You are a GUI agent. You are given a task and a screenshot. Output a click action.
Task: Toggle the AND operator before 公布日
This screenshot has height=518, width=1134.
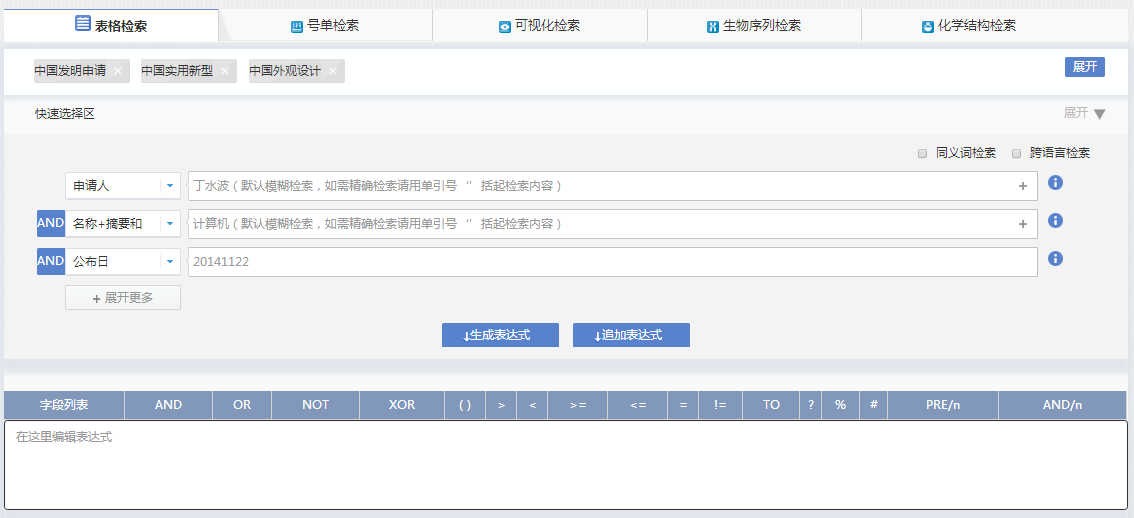click(50, 262)
